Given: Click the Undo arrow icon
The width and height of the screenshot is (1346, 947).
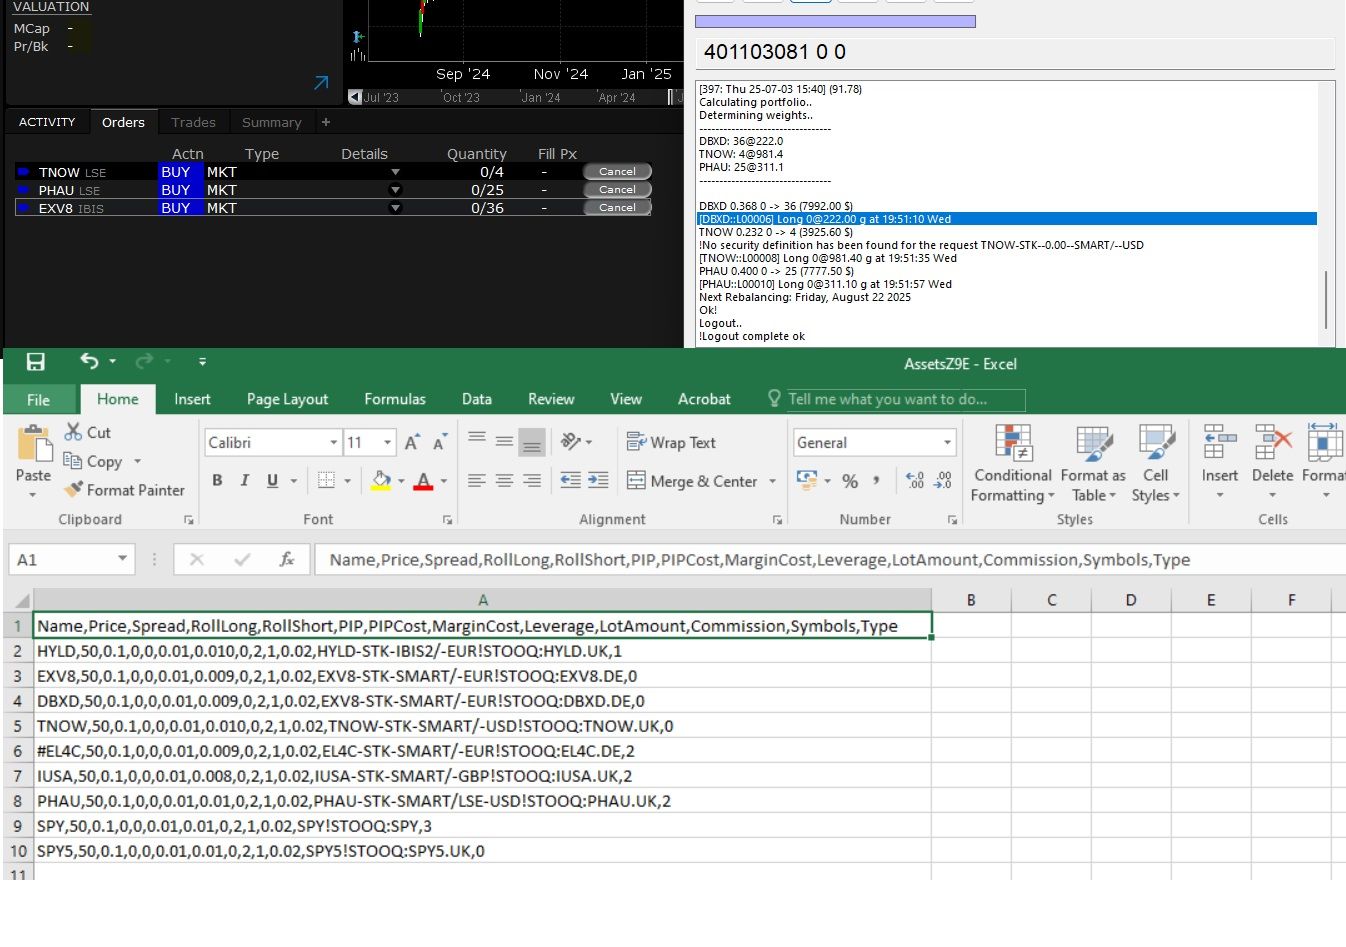Looking at the screenshot, I should [x=90, y=361].
